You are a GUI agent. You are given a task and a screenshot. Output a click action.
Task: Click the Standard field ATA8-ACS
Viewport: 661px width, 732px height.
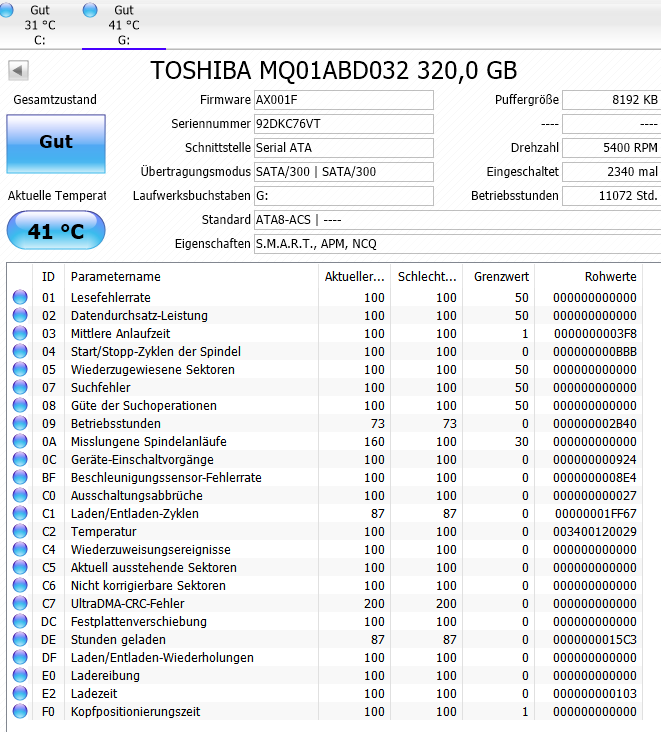click(x=457, y=220)
